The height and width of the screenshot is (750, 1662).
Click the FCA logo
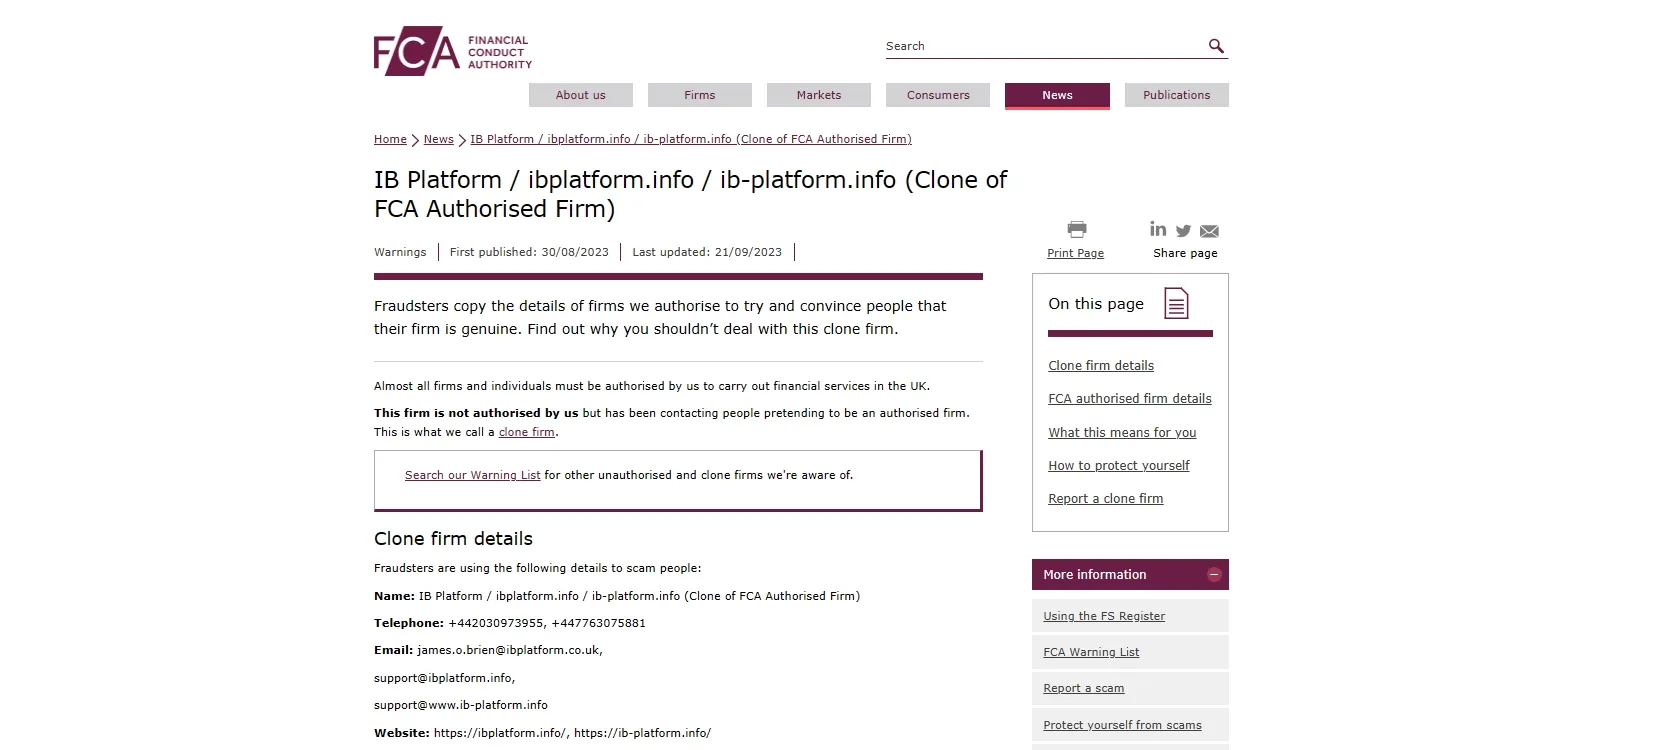click(452, 51)
